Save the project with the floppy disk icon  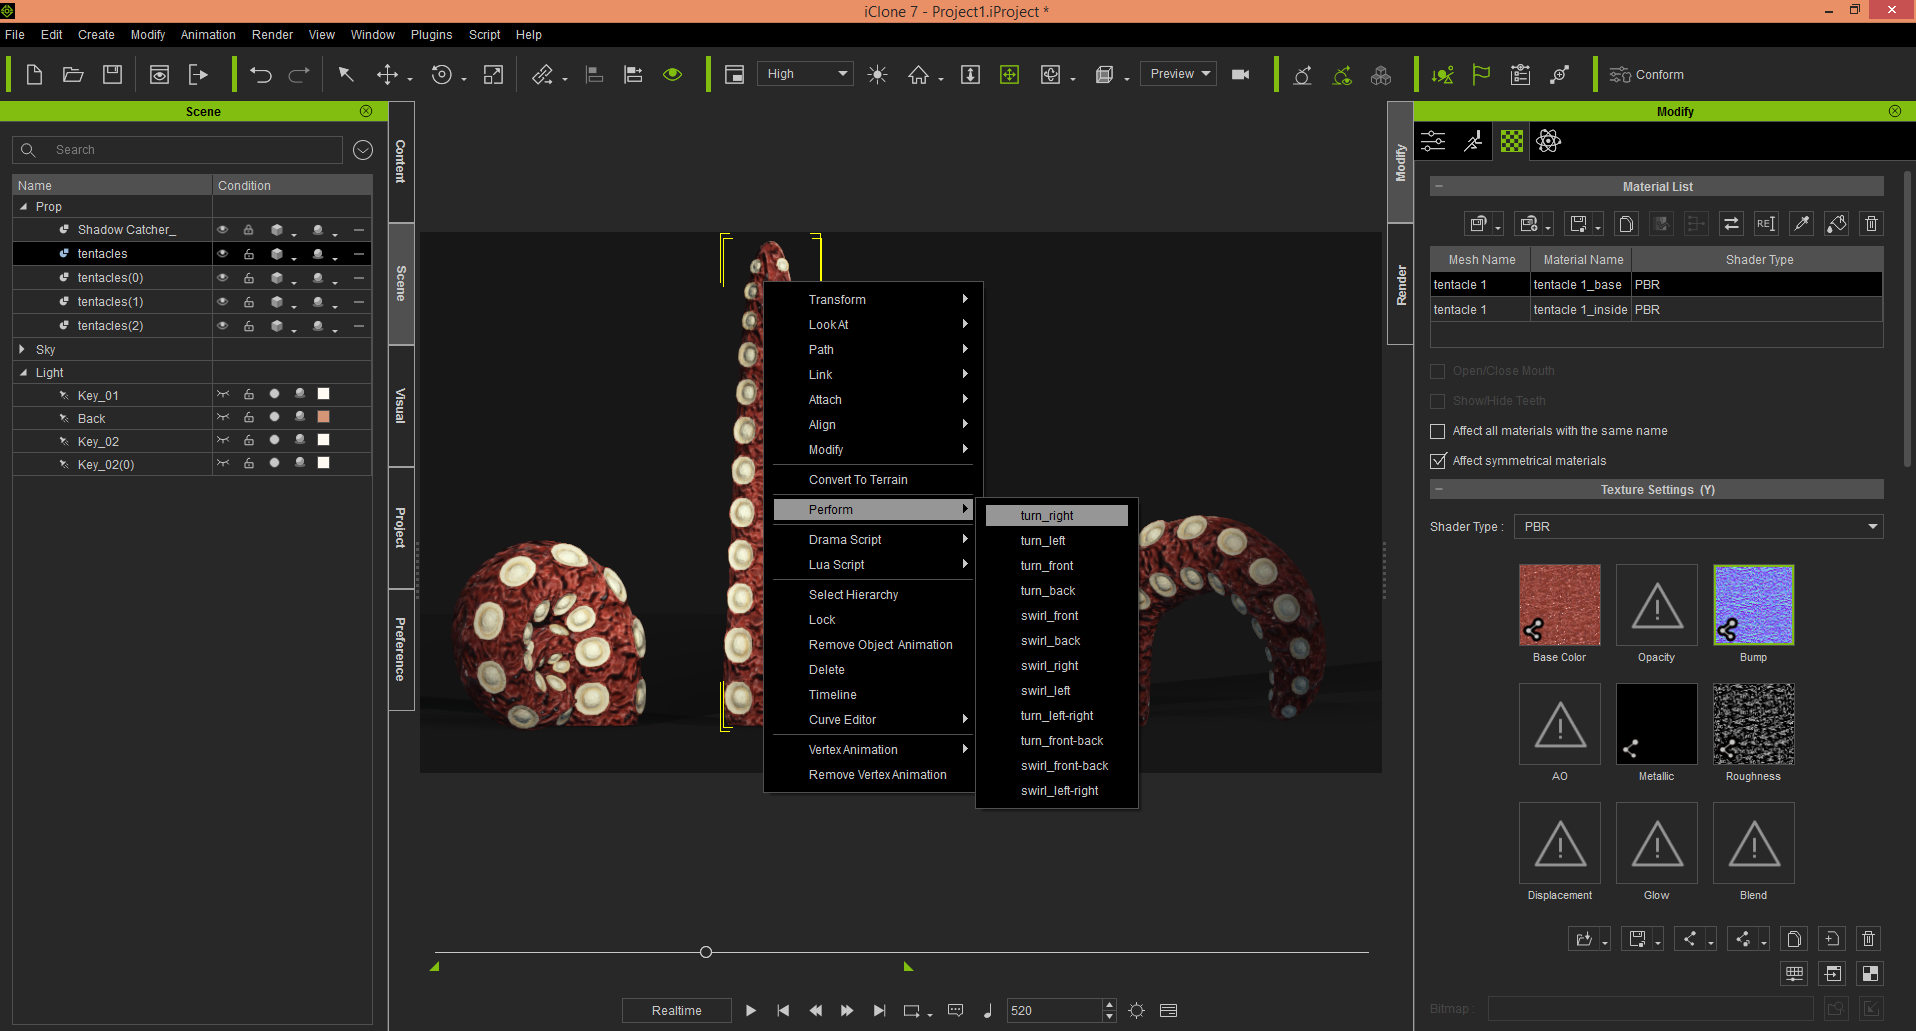tap(112, 74)
